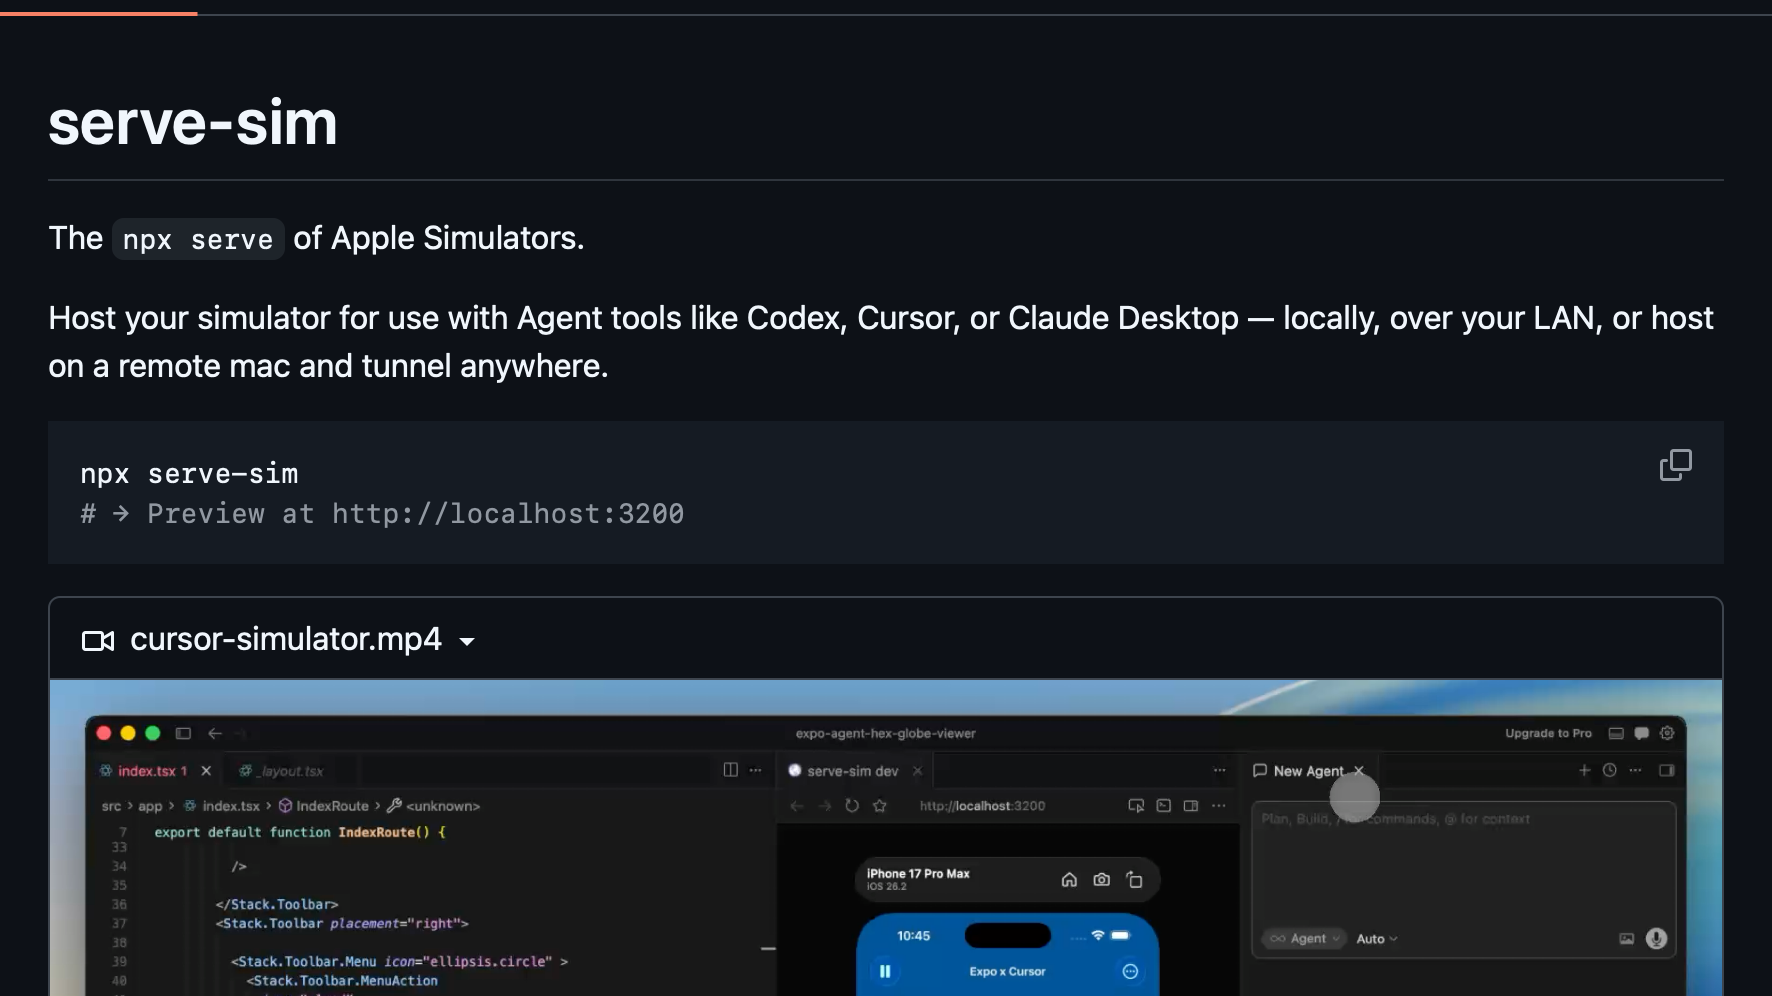This screenshot has height=996, width=1772.
Task: Click the back arrow in Cursor title bar
Action: click(x=215, y=733)
